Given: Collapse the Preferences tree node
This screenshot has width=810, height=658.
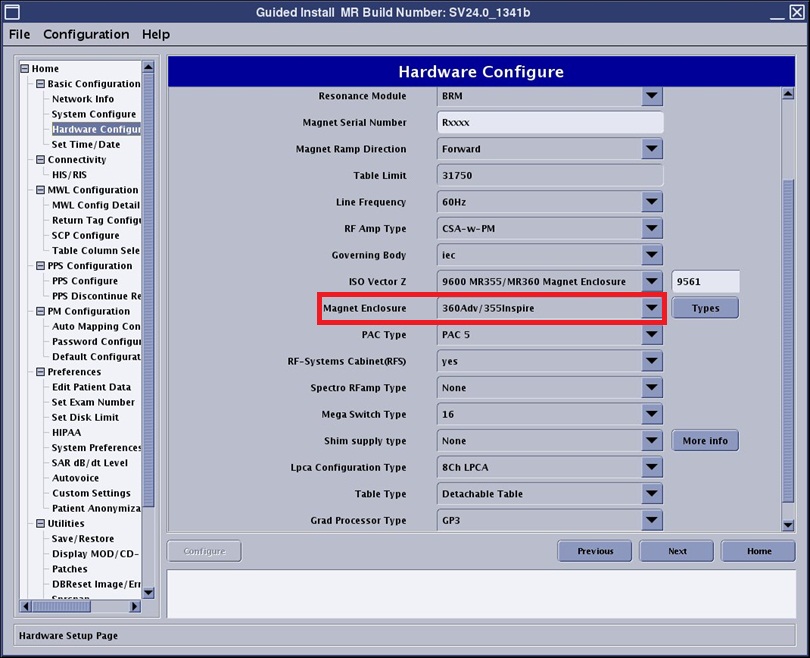Looking at the screenshot, I should click(x=39, y=372).
